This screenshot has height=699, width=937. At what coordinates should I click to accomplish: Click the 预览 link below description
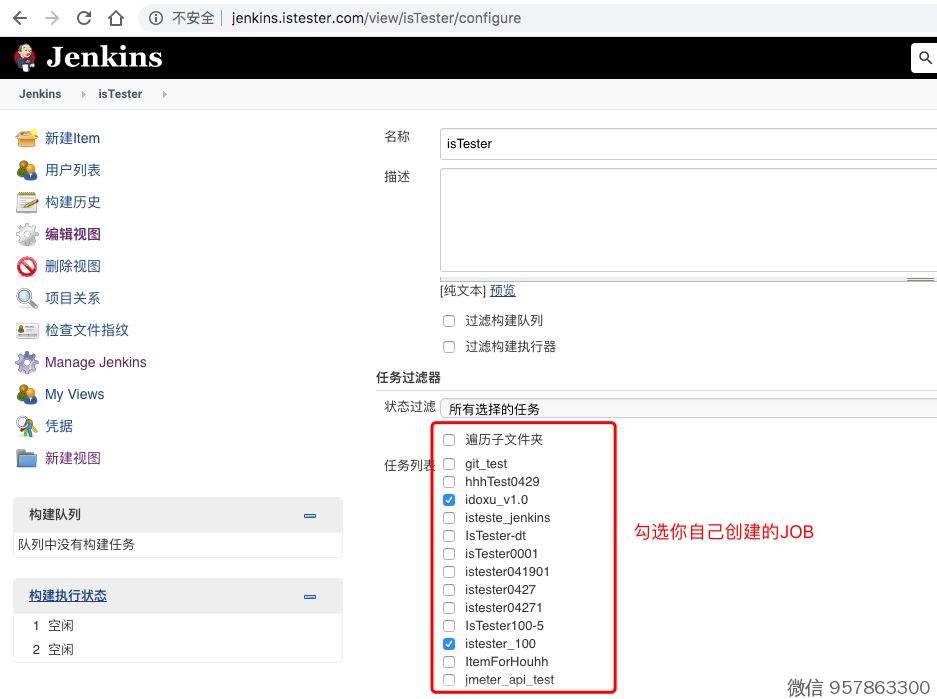click(503, 291)
